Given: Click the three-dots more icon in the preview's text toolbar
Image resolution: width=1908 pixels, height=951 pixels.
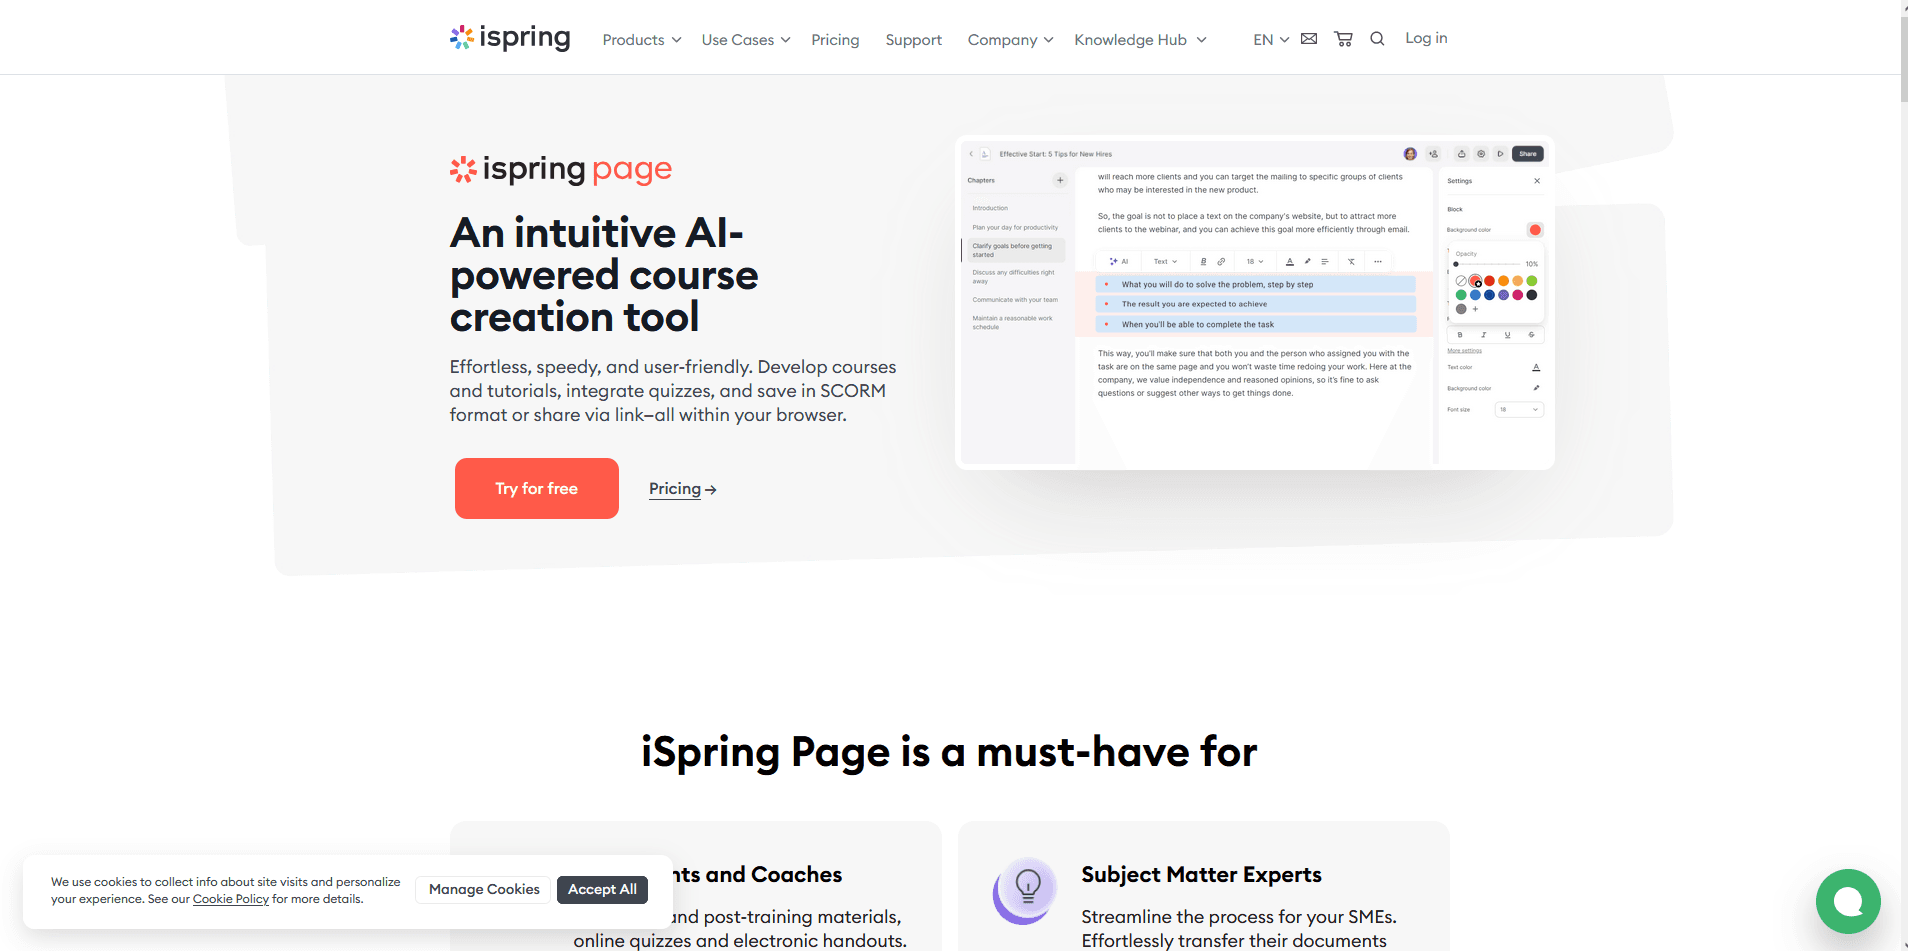Looking at the screenshot, I should [x=1378, y=261].
